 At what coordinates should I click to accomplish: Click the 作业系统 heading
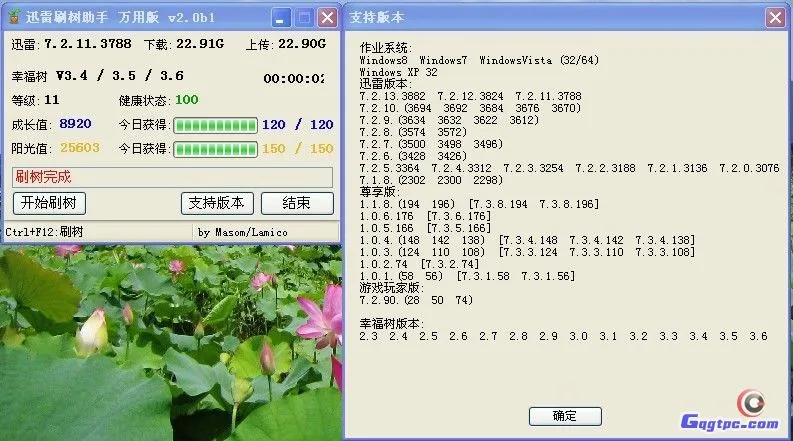pyautogui.click(x=386, y=48)
